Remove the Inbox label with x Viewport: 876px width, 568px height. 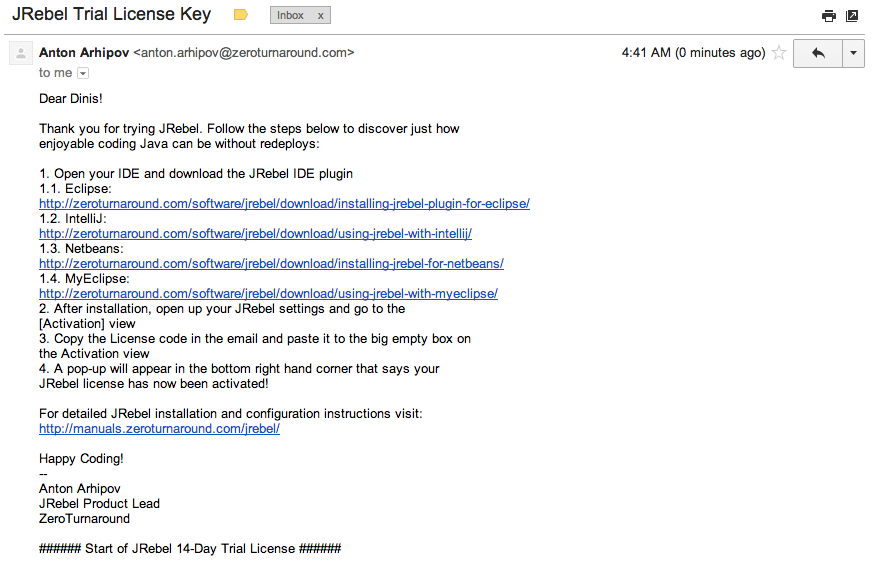click(320, 16)
